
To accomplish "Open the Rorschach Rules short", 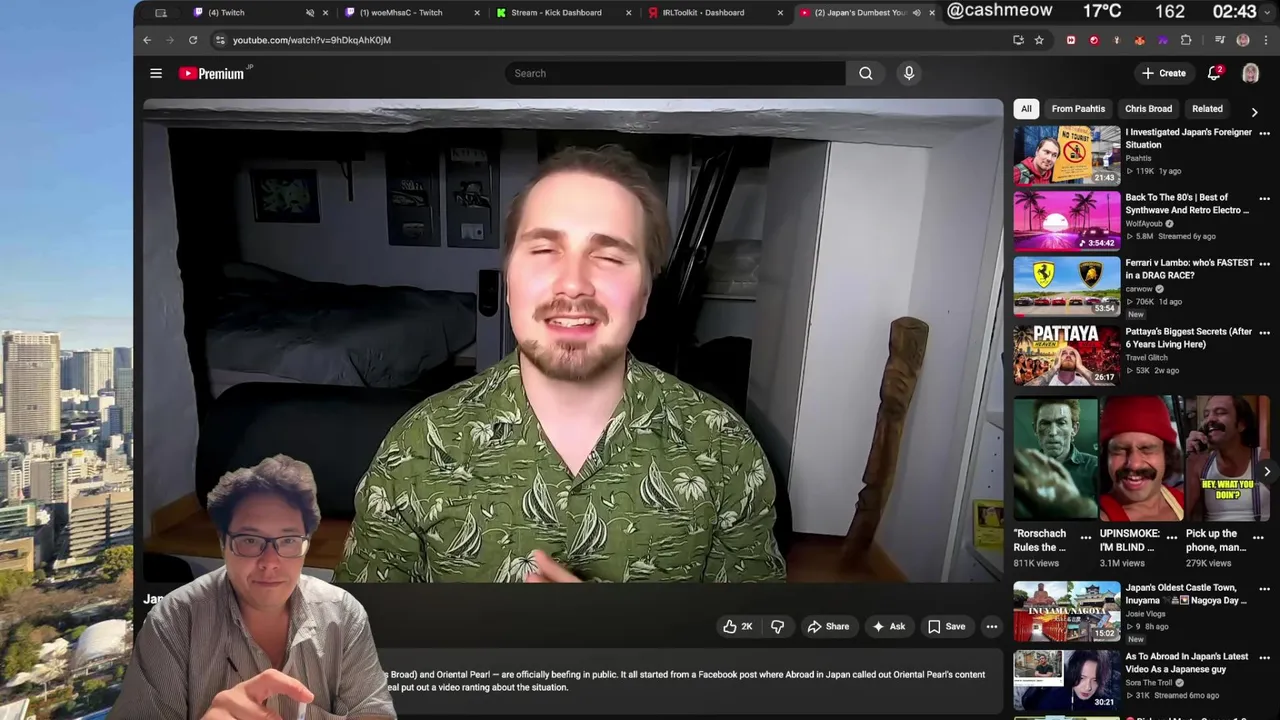I will tap(1055, 458).
